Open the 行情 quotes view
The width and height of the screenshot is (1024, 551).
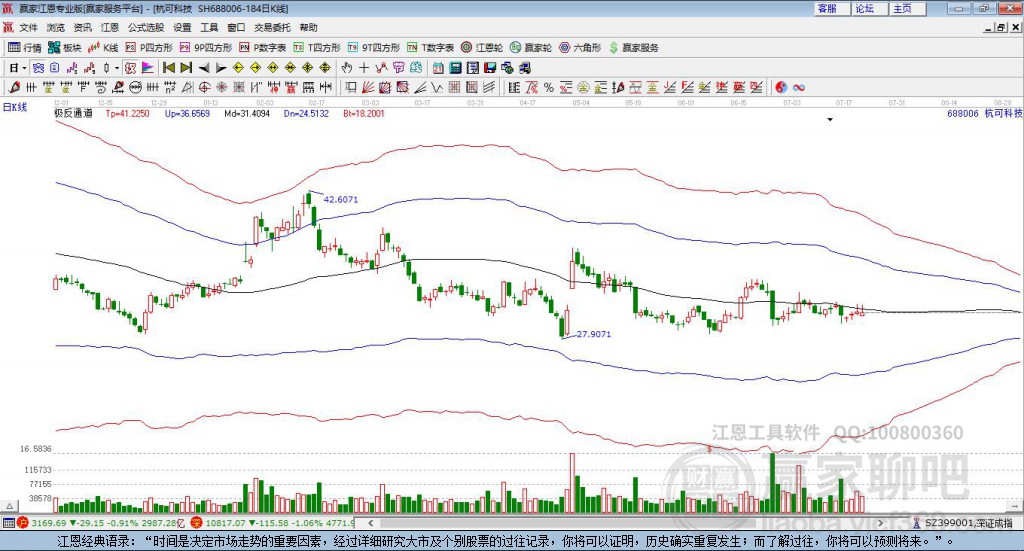pyautogui.click(x=24, y=48)
